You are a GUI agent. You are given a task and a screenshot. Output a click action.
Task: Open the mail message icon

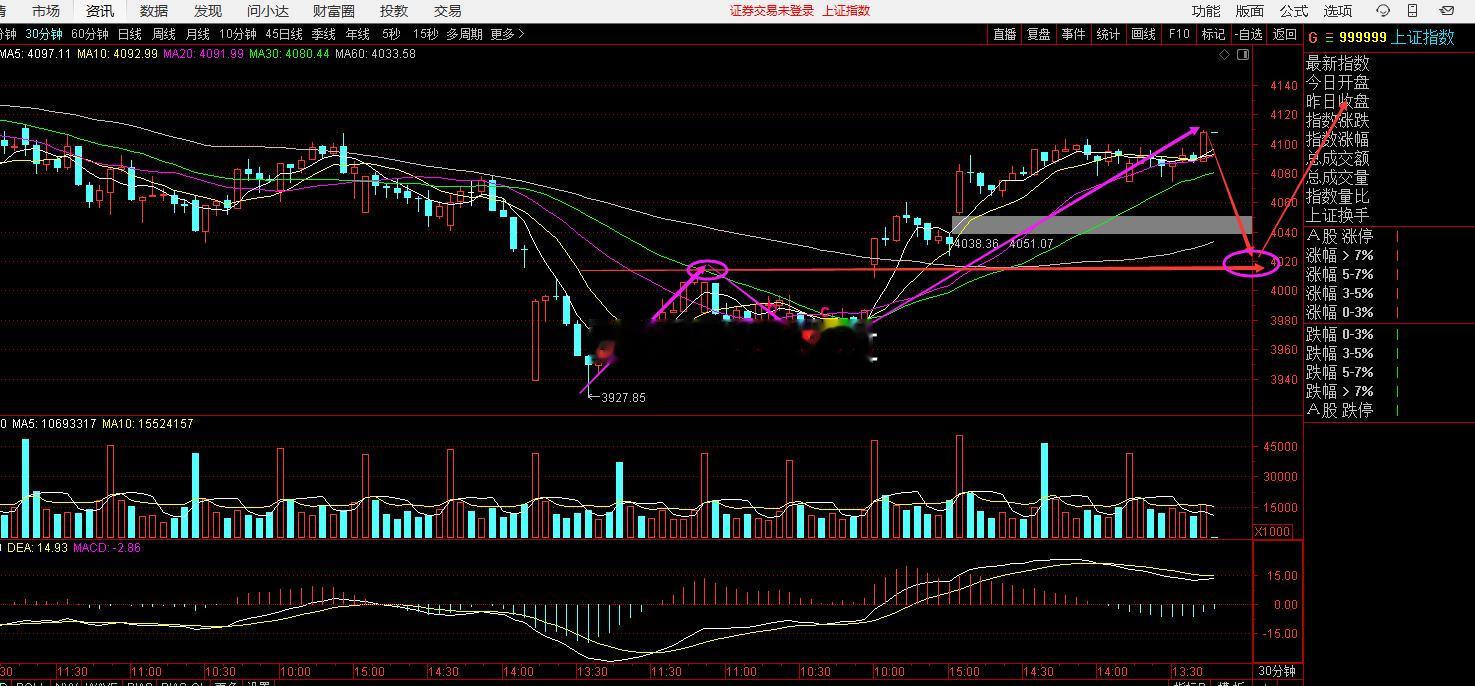(x=1446, y=10)
